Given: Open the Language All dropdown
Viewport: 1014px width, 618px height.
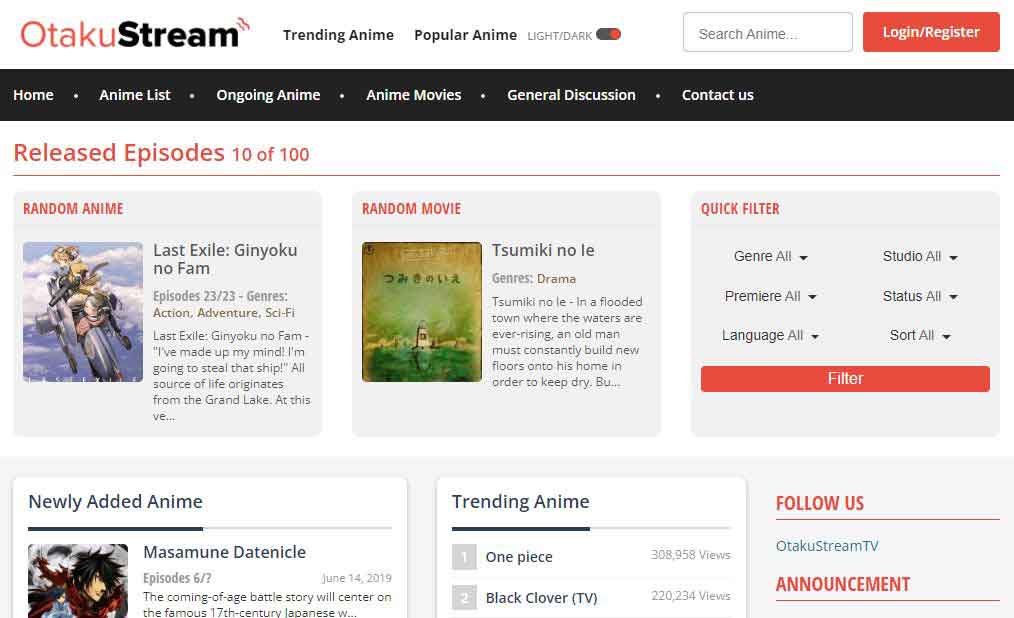Looking at the screenshot, I should [x=770, y=336].
